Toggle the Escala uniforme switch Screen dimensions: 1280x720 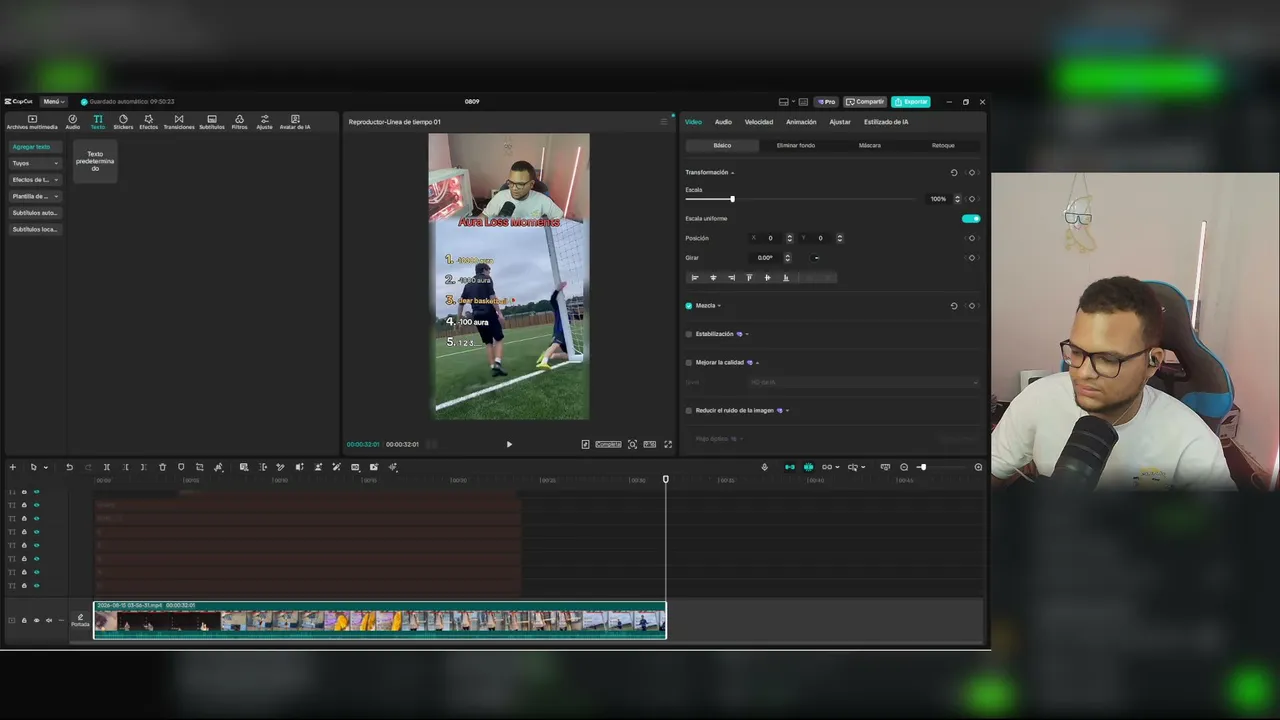click(x=971, y=218)
